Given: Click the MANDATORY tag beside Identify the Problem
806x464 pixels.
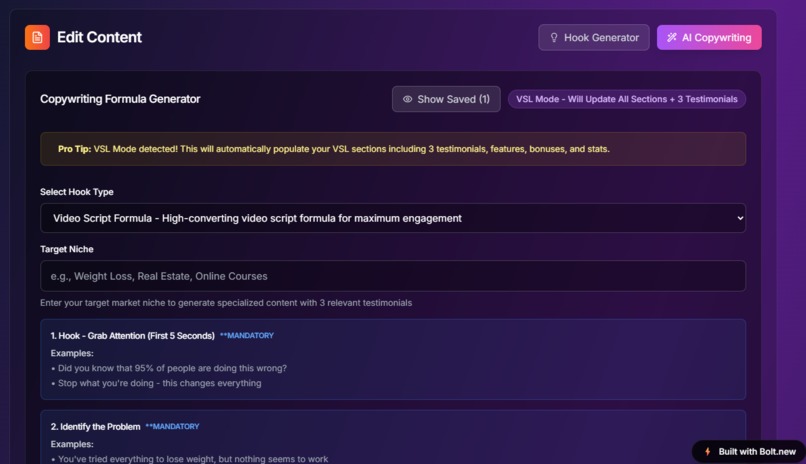Looking at the screenshot, I should tap(172, 426).
